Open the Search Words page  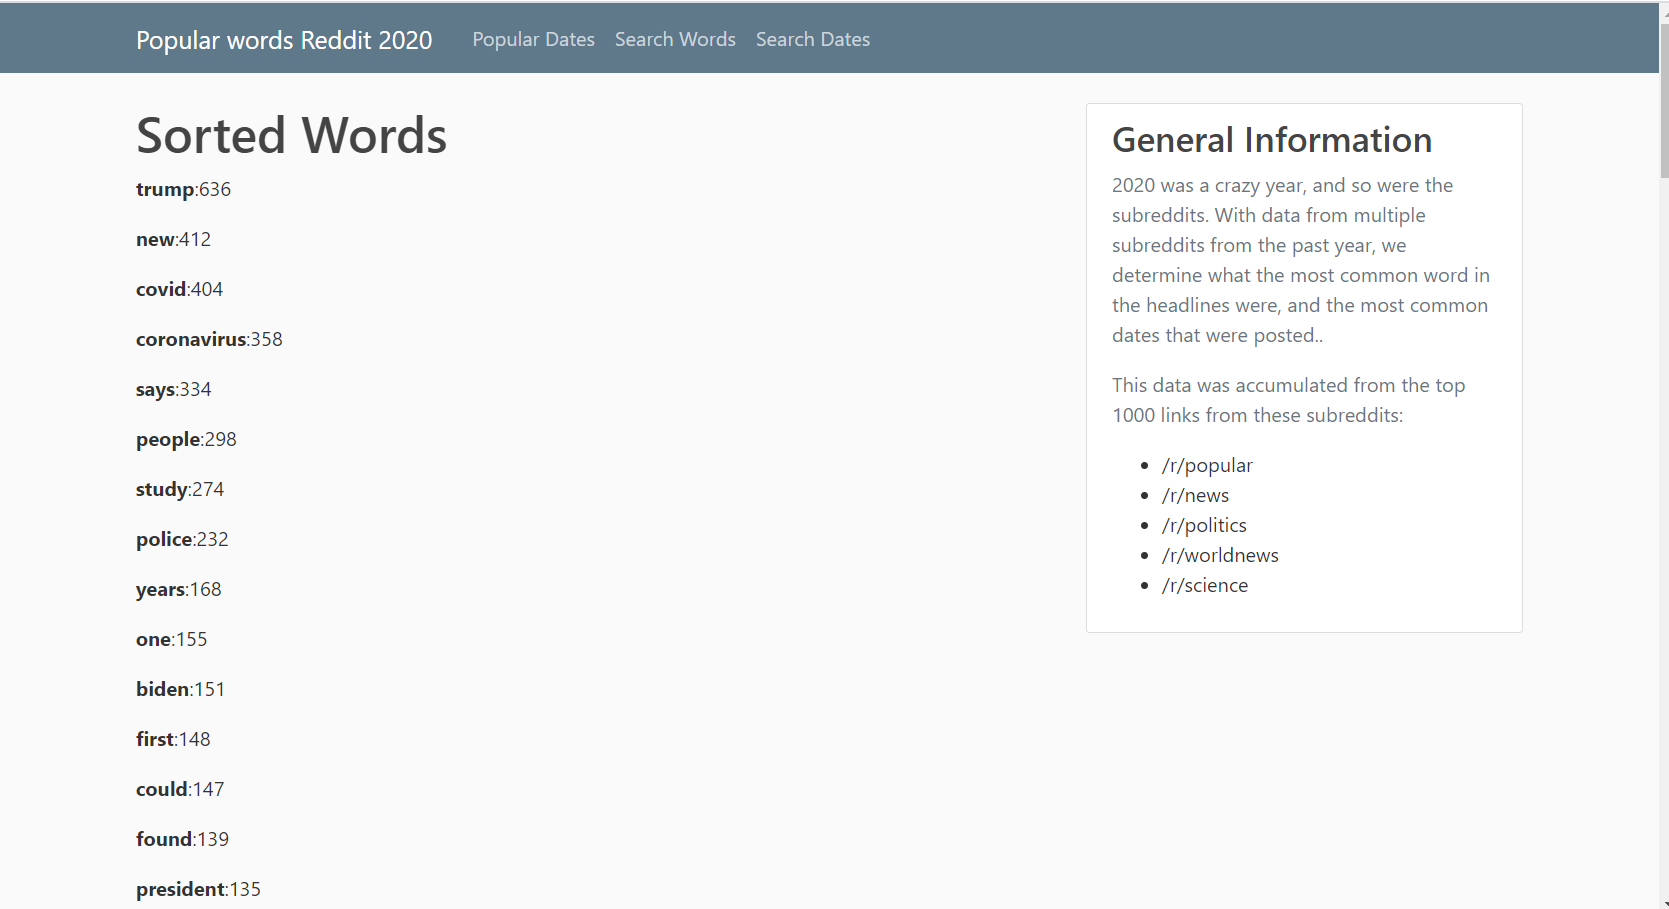click(675, 39)
